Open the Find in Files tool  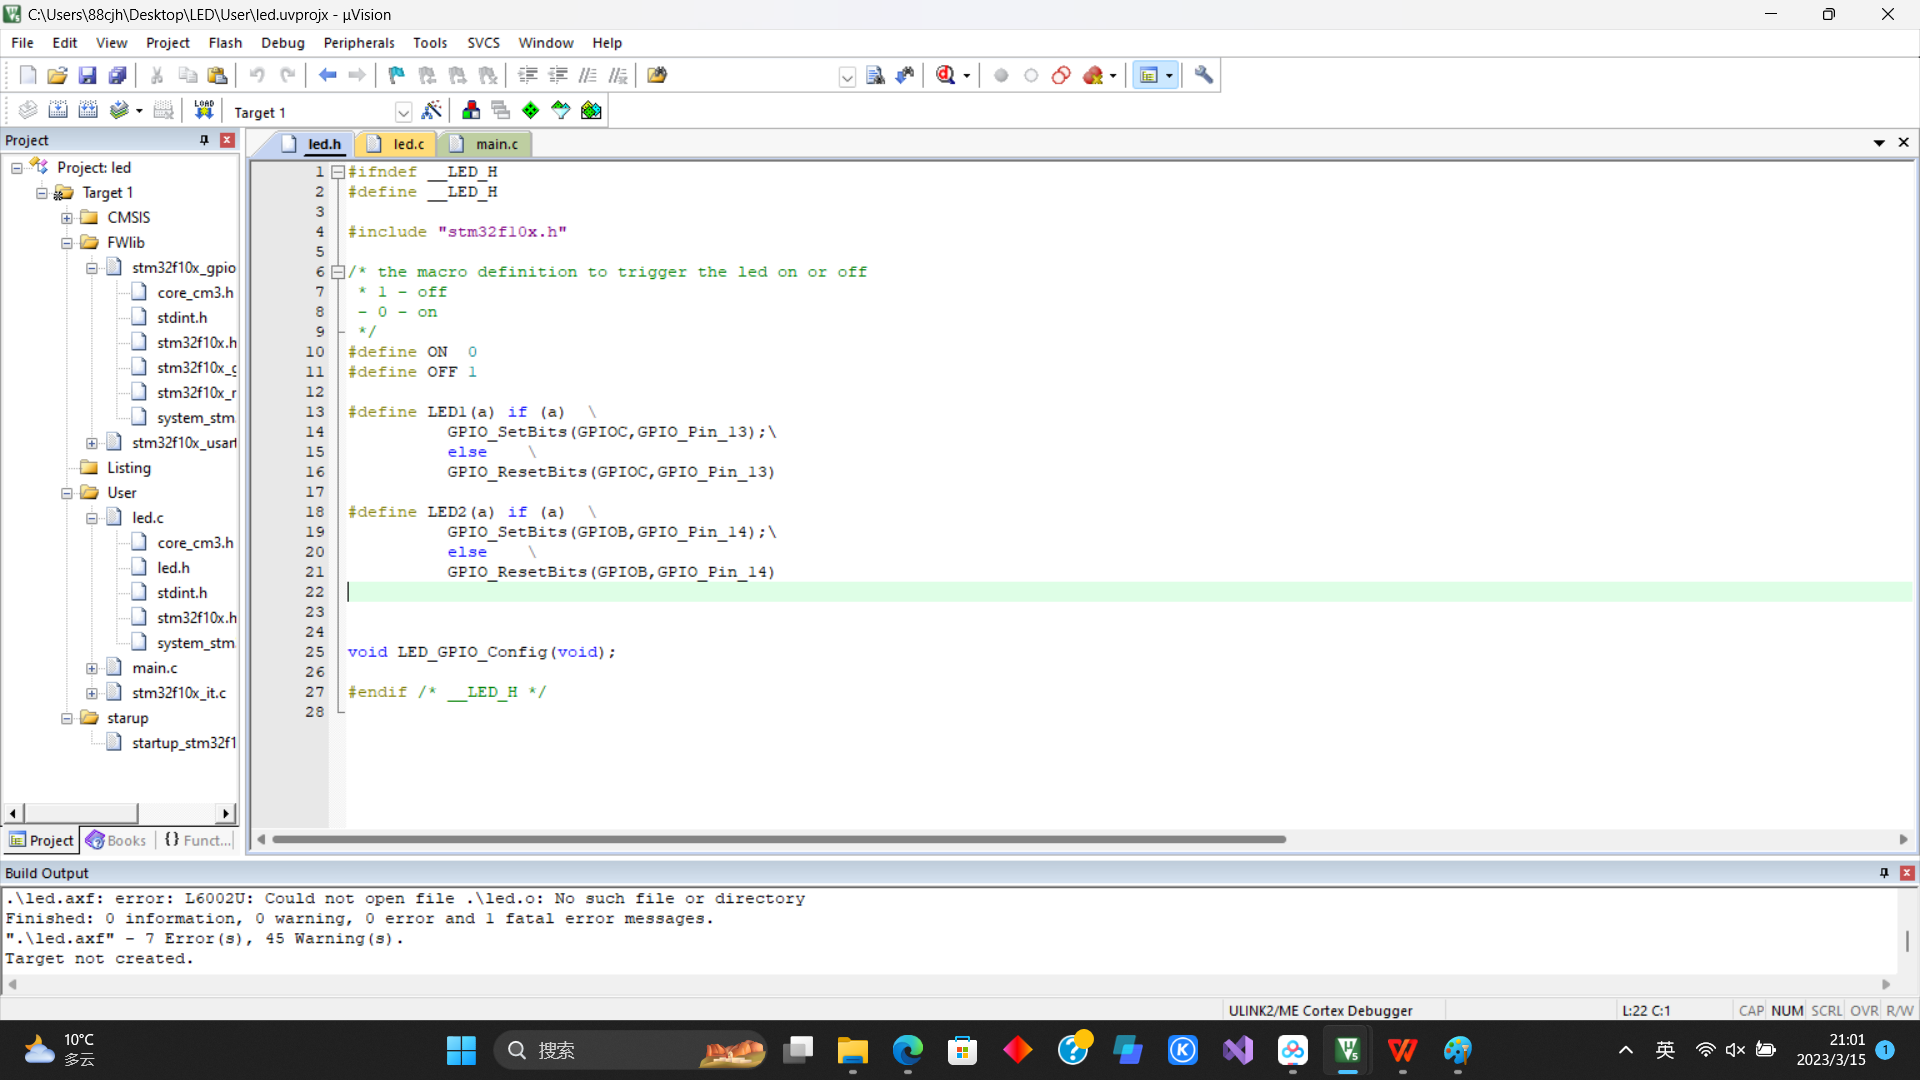point(657,75)
